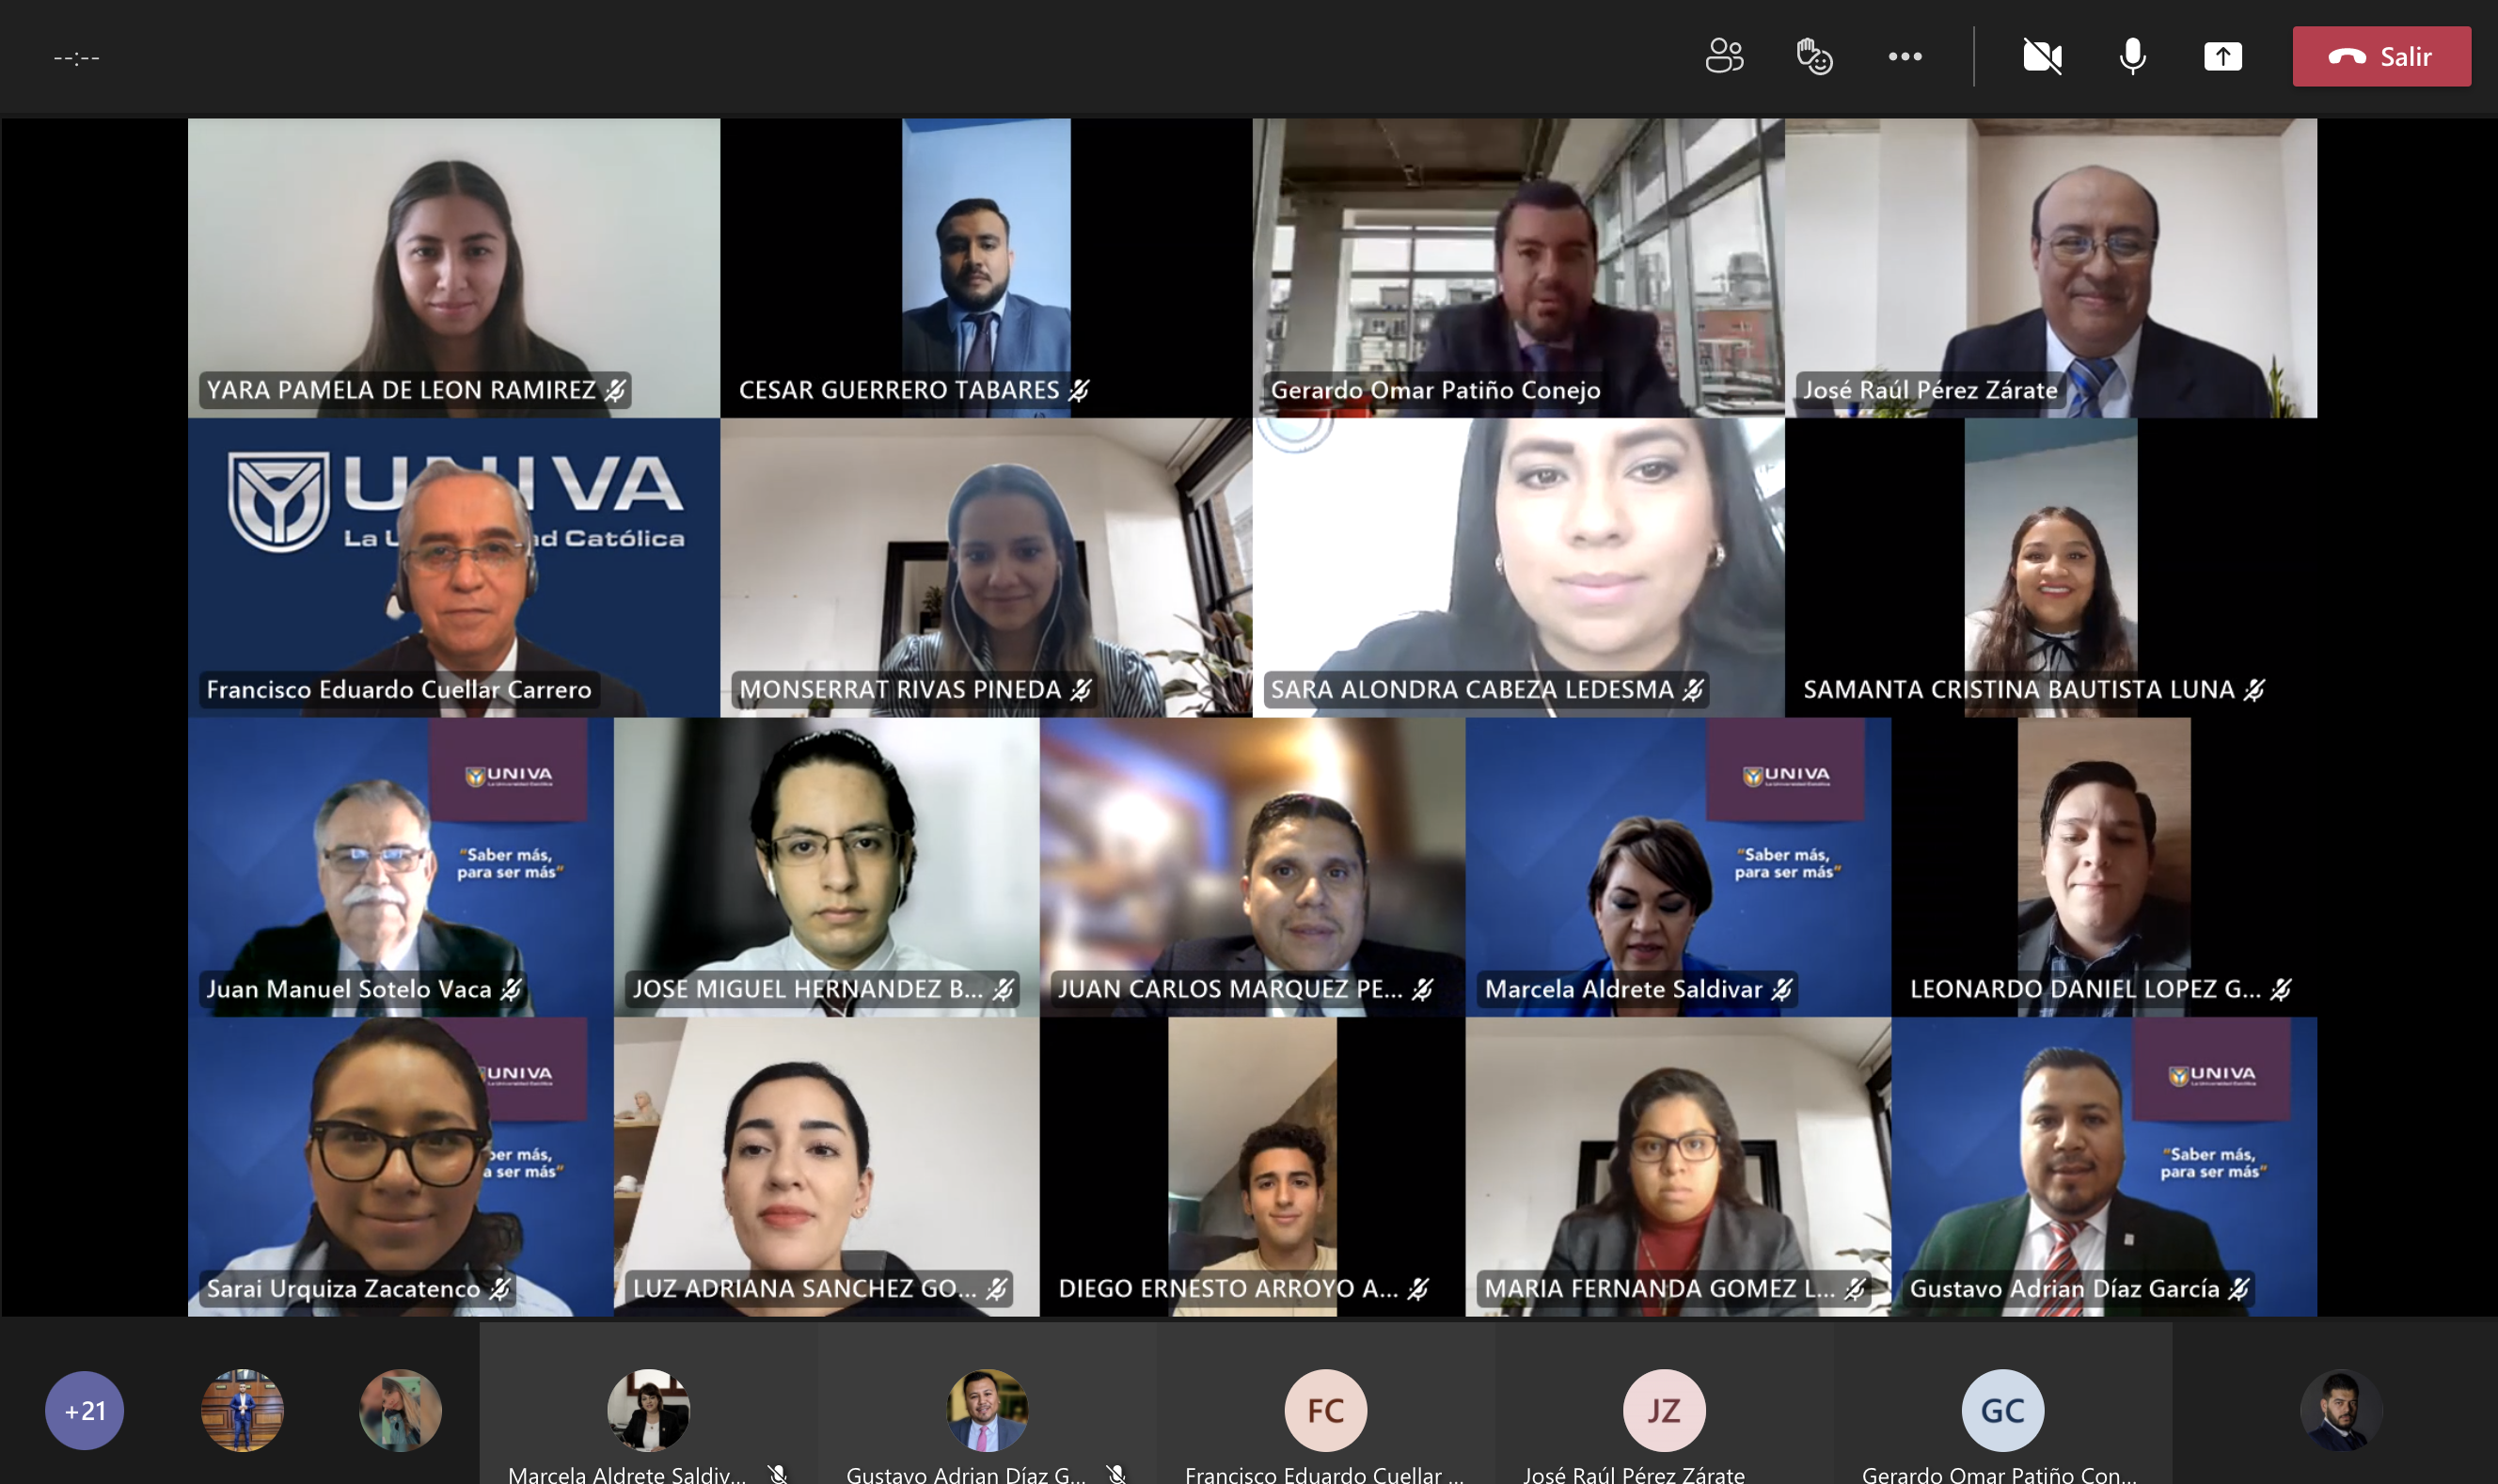Open the share content tray icon
The width and height of the screenshot is (2498, 1484).
coord(2222,56)
